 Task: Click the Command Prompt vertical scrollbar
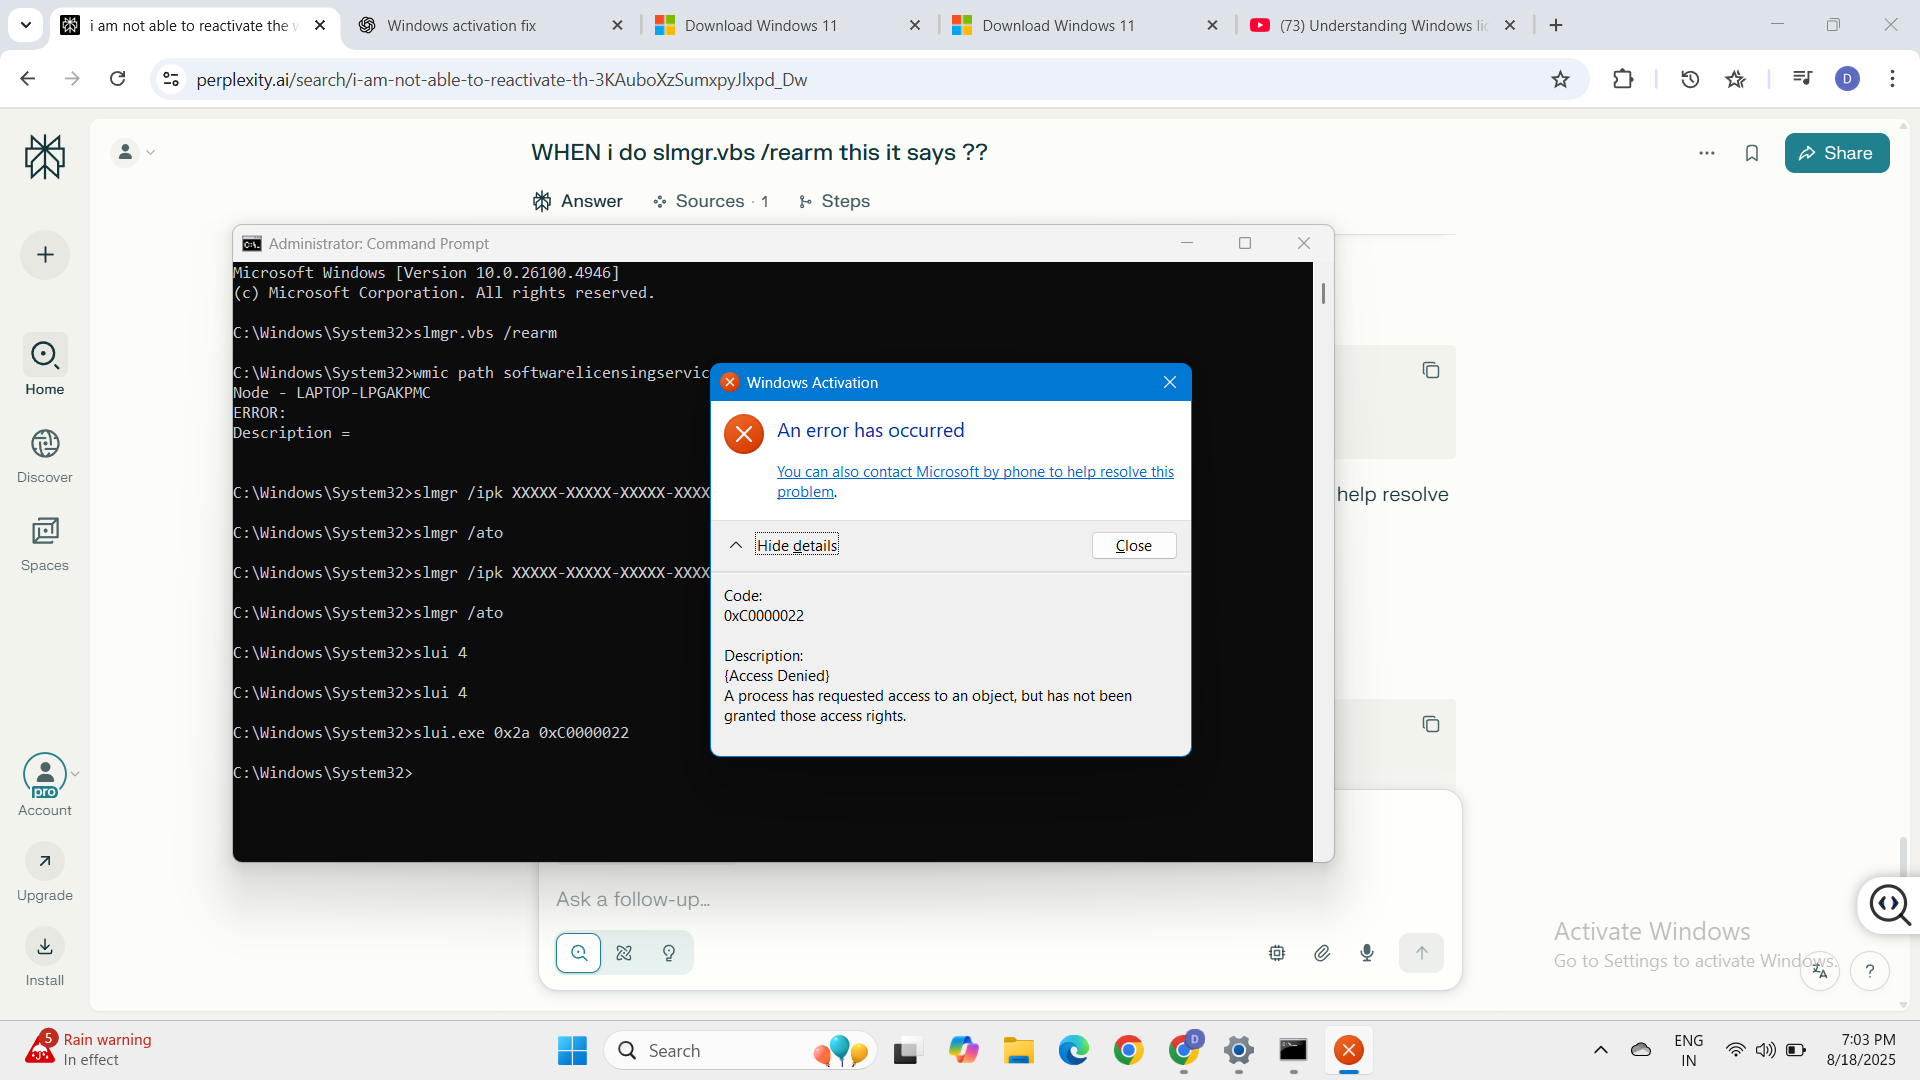click(1323, 294)
